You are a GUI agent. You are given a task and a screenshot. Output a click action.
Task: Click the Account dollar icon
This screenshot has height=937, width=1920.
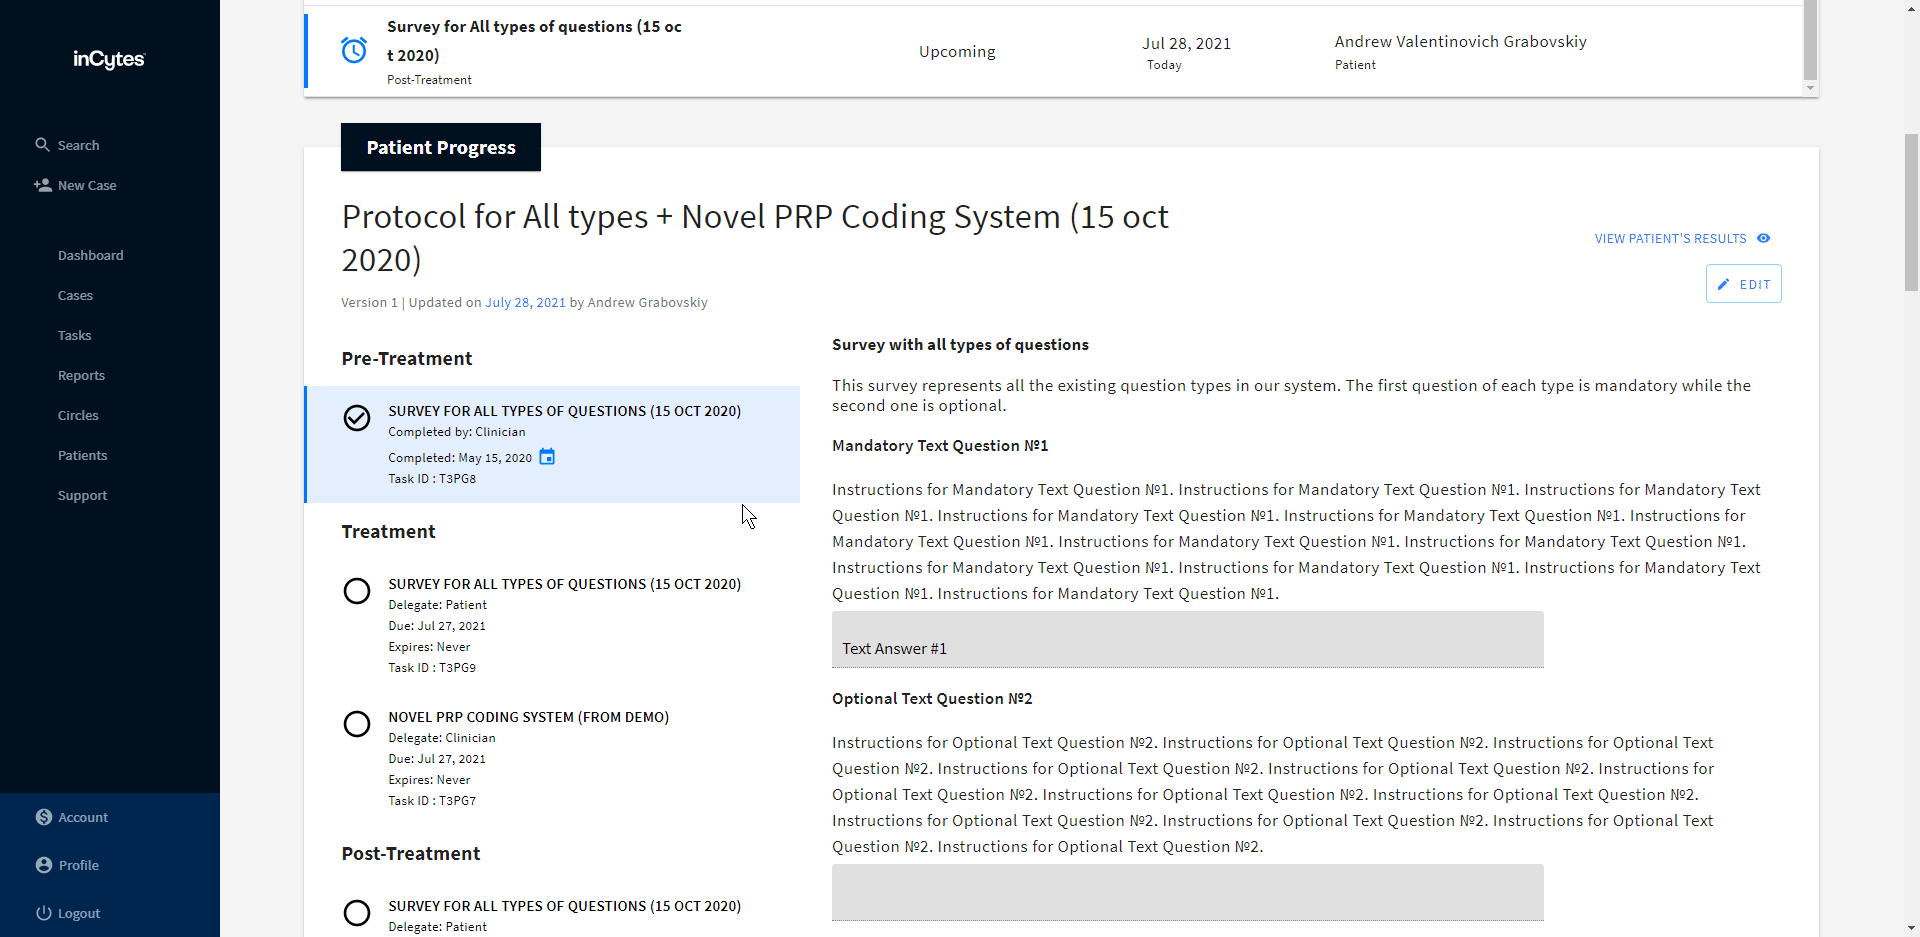pyautogui.click(x=44, y=817)
